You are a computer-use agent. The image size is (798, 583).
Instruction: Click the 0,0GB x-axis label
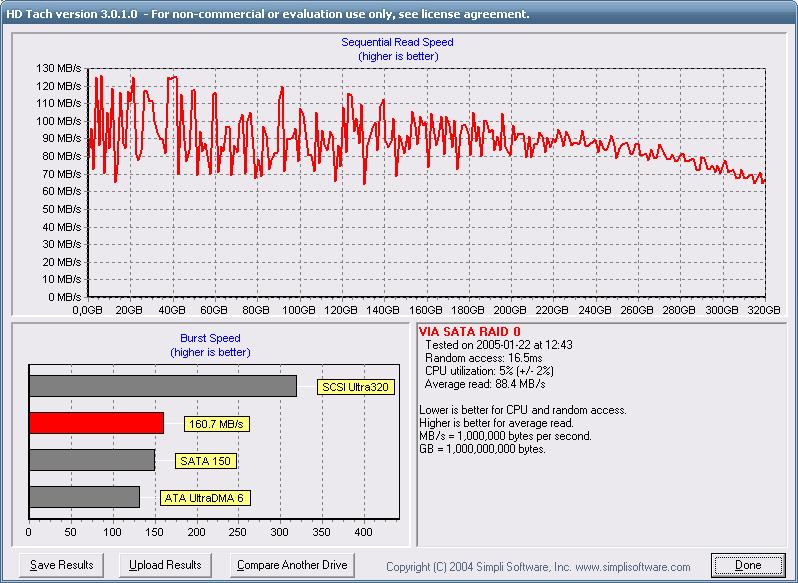[x=88, y=310]
